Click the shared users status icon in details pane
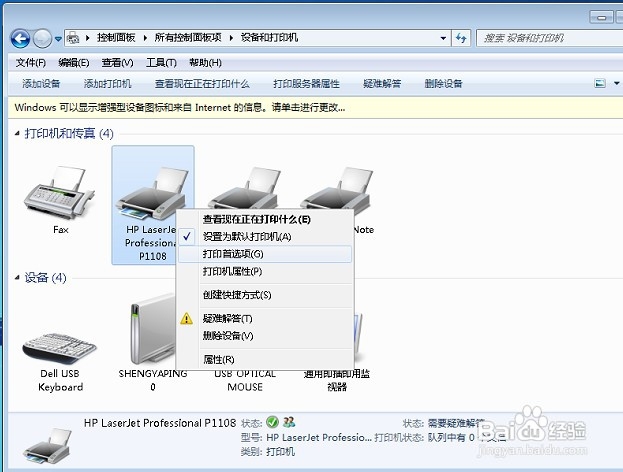The height and width of the screenshot is (472, 623). (x=289, y=422)
